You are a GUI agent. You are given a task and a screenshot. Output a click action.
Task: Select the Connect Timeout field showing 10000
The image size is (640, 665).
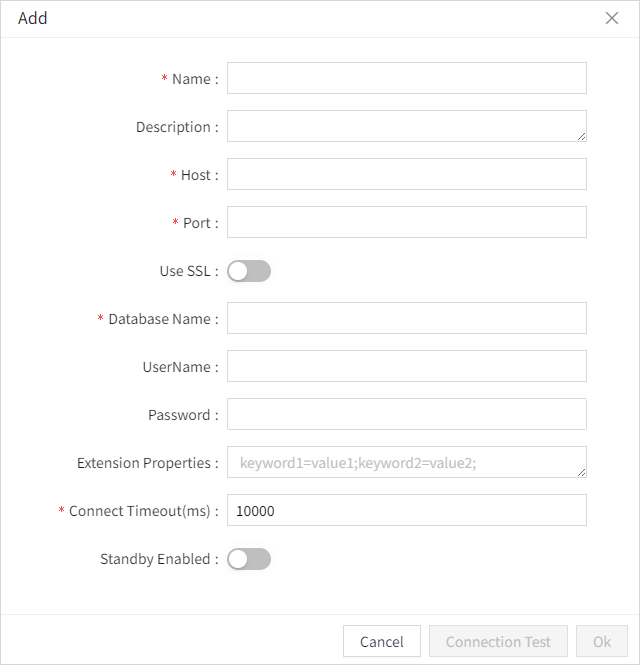pyautogui.click(x=406, y=511)
